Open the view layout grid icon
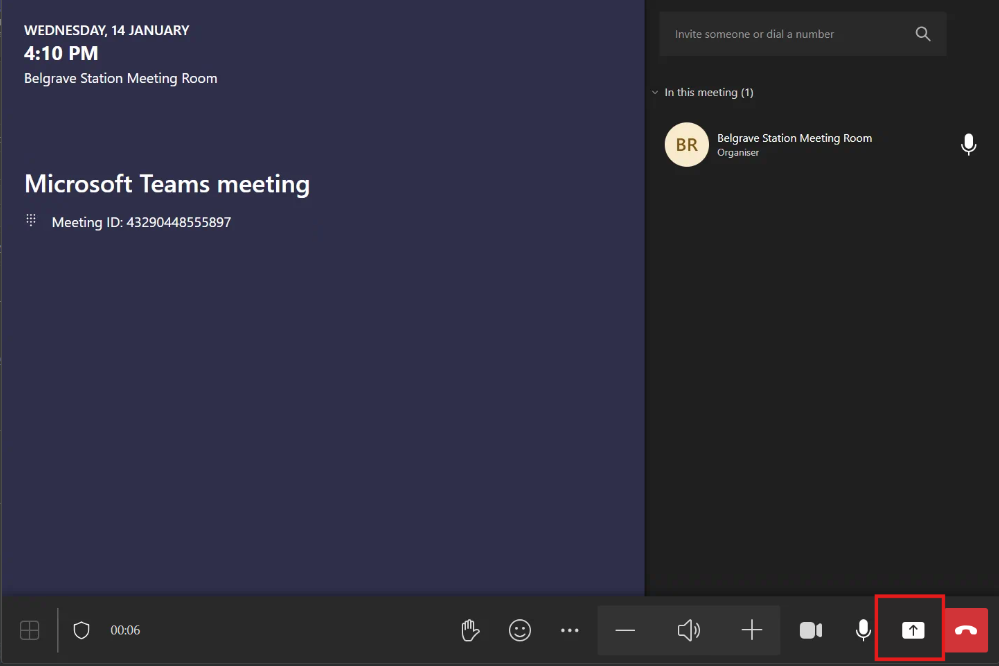Viewport: 999px width, 666px height. click(x=30, y=630)
